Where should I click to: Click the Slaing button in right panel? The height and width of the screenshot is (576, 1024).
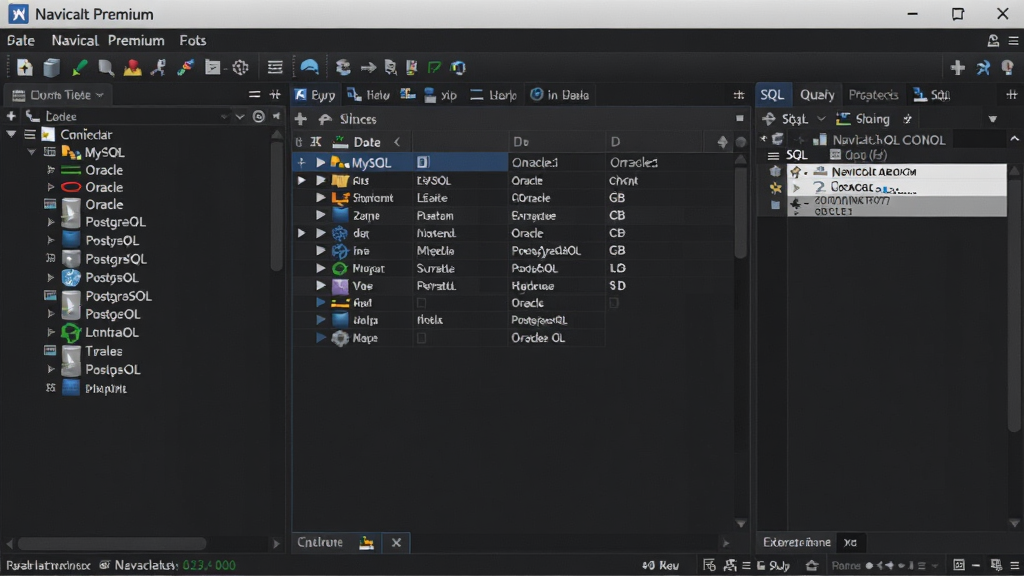tap(863, 119)
